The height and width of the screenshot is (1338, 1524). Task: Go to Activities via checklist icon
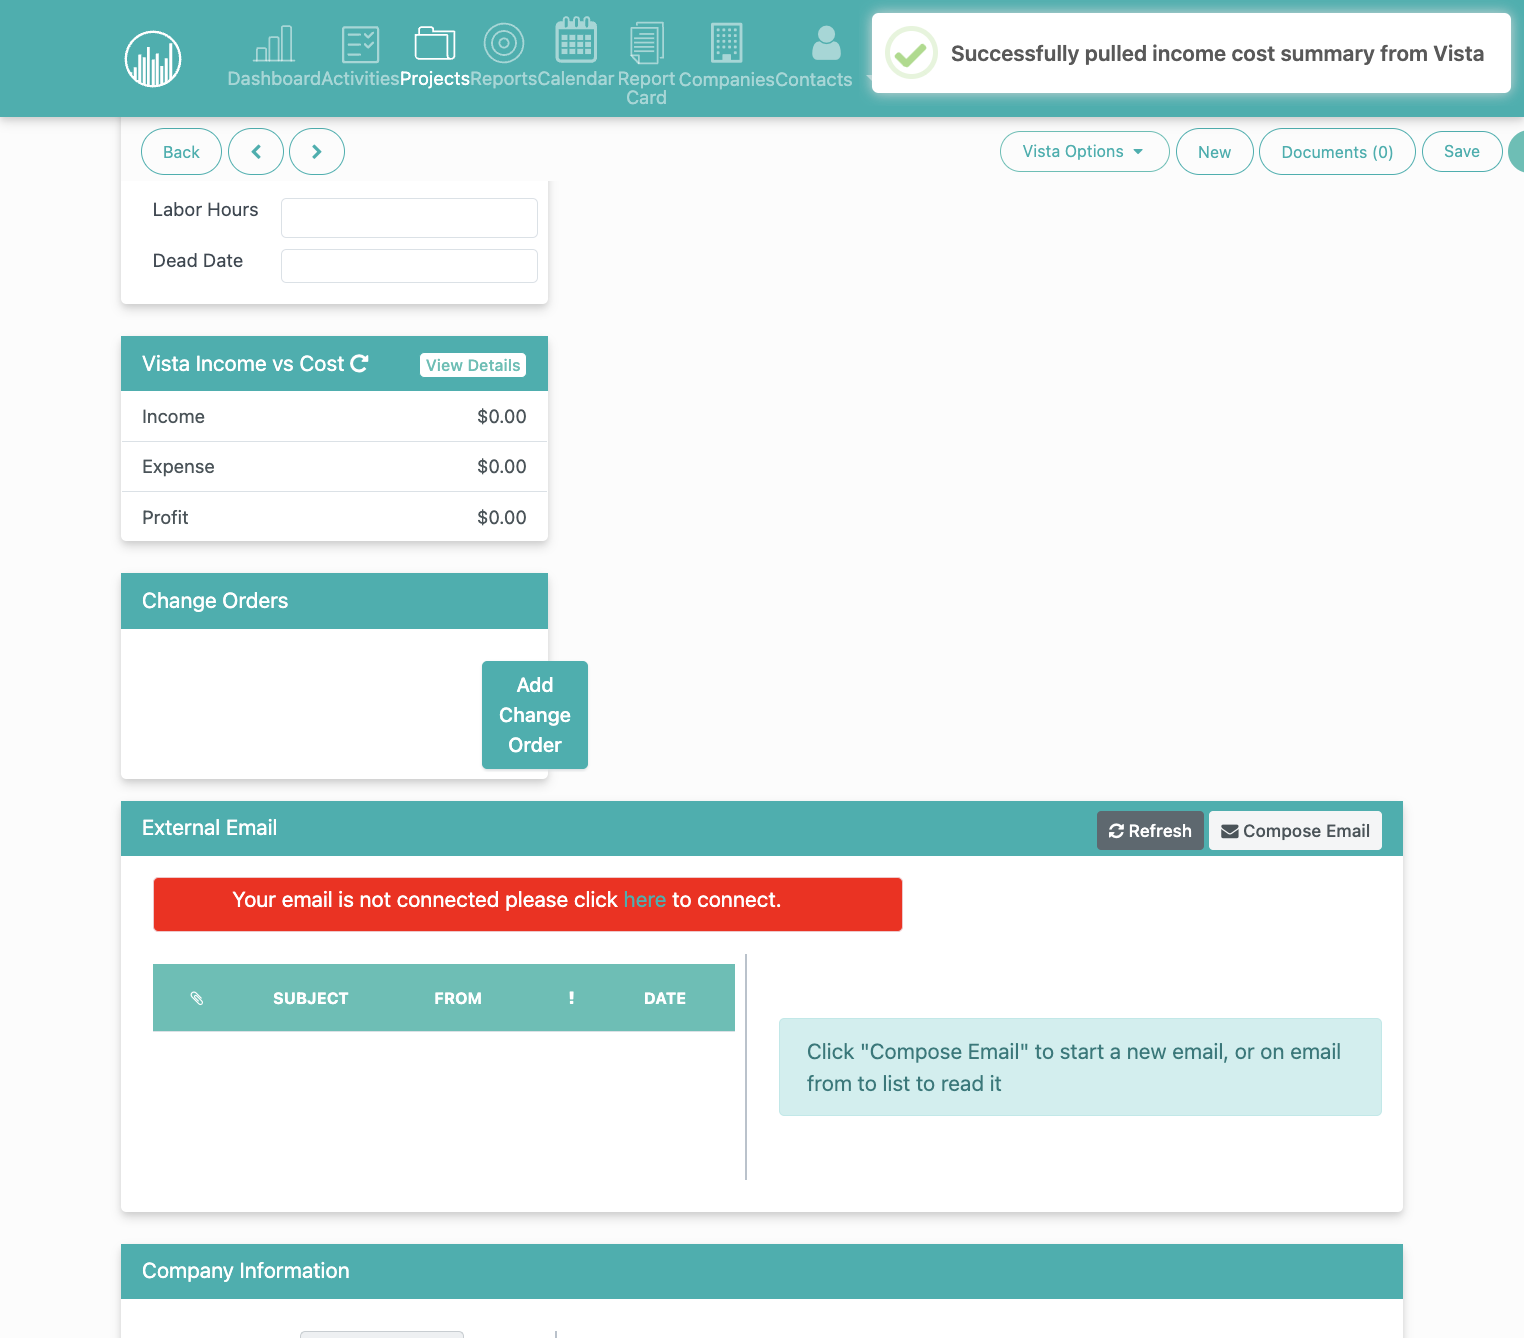point(360,44)
